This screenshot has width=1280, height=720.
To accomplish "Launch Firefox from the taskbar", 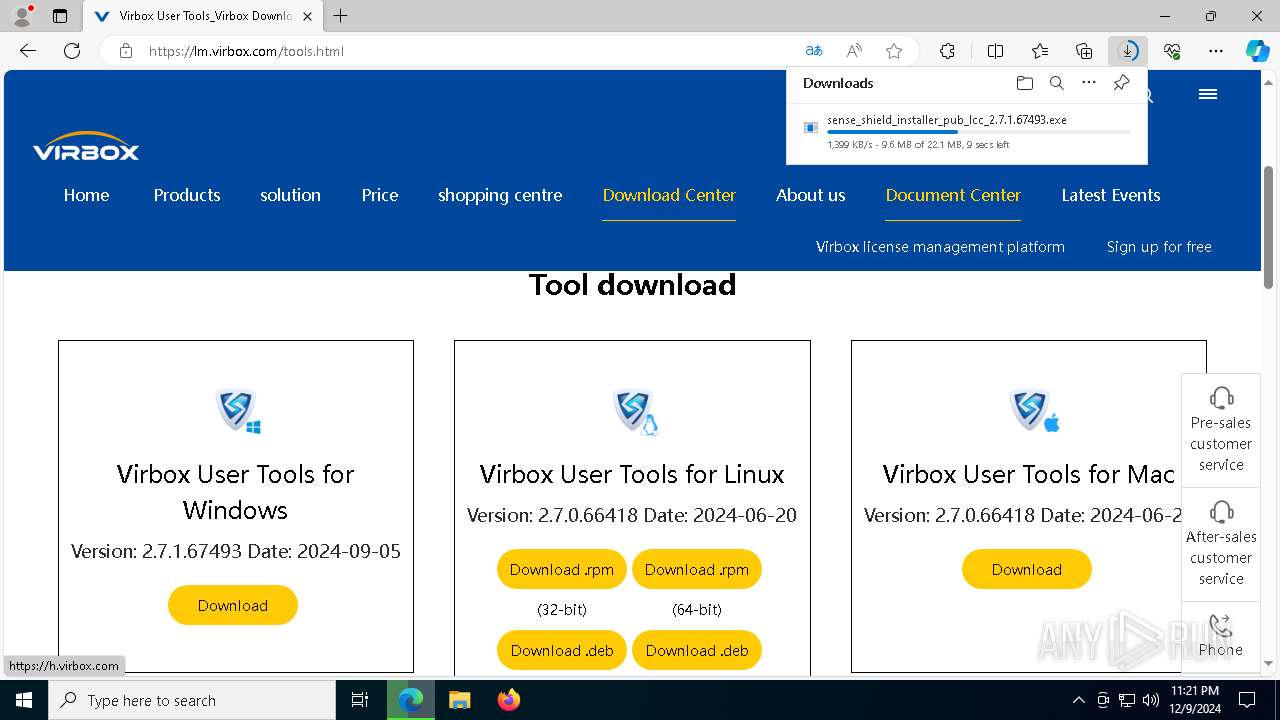I will 509,700.
